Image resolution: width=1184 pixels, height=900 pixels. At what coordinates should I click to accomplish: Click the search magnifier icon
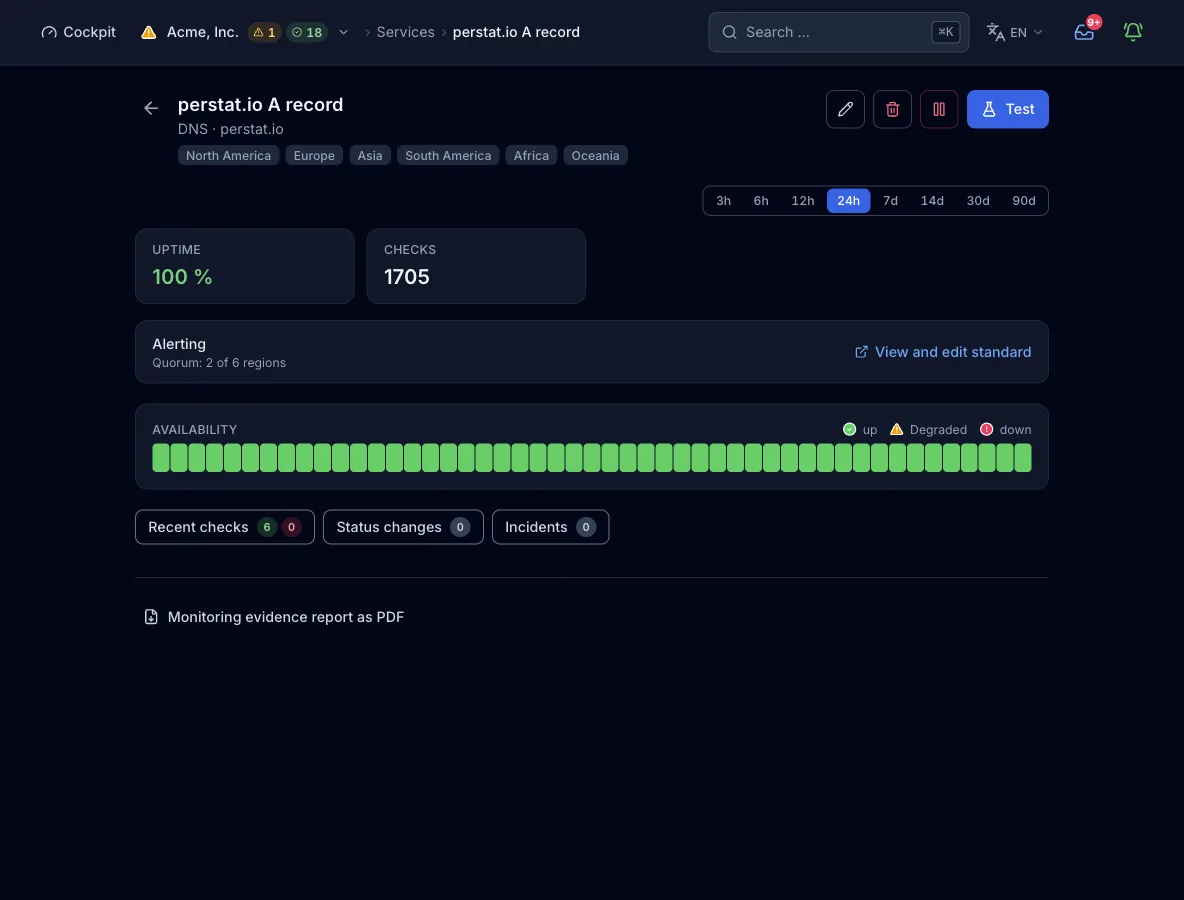coord(729,32)
